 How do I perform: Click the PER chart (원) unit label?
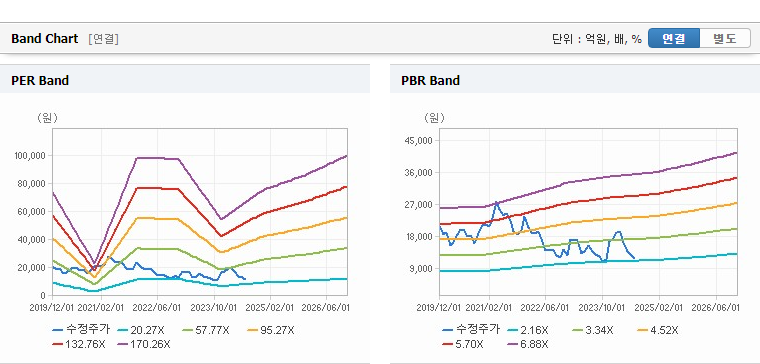coord(47,118)
